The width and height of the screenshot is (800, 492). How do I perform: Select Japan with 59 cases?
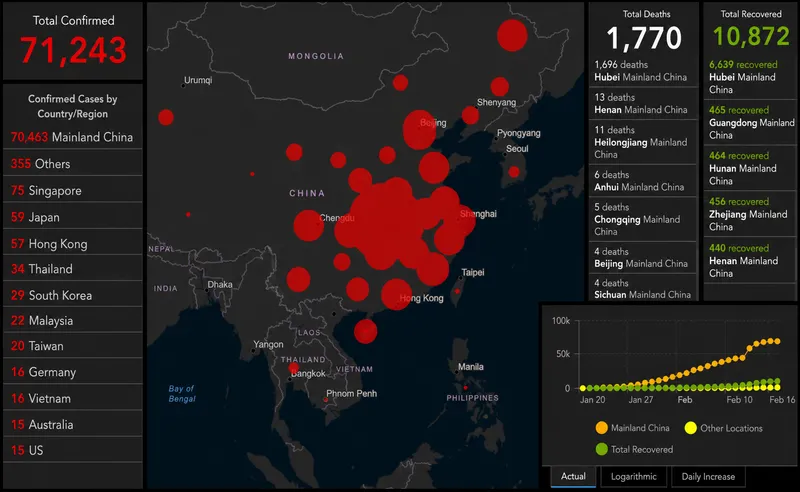point(72,217)
